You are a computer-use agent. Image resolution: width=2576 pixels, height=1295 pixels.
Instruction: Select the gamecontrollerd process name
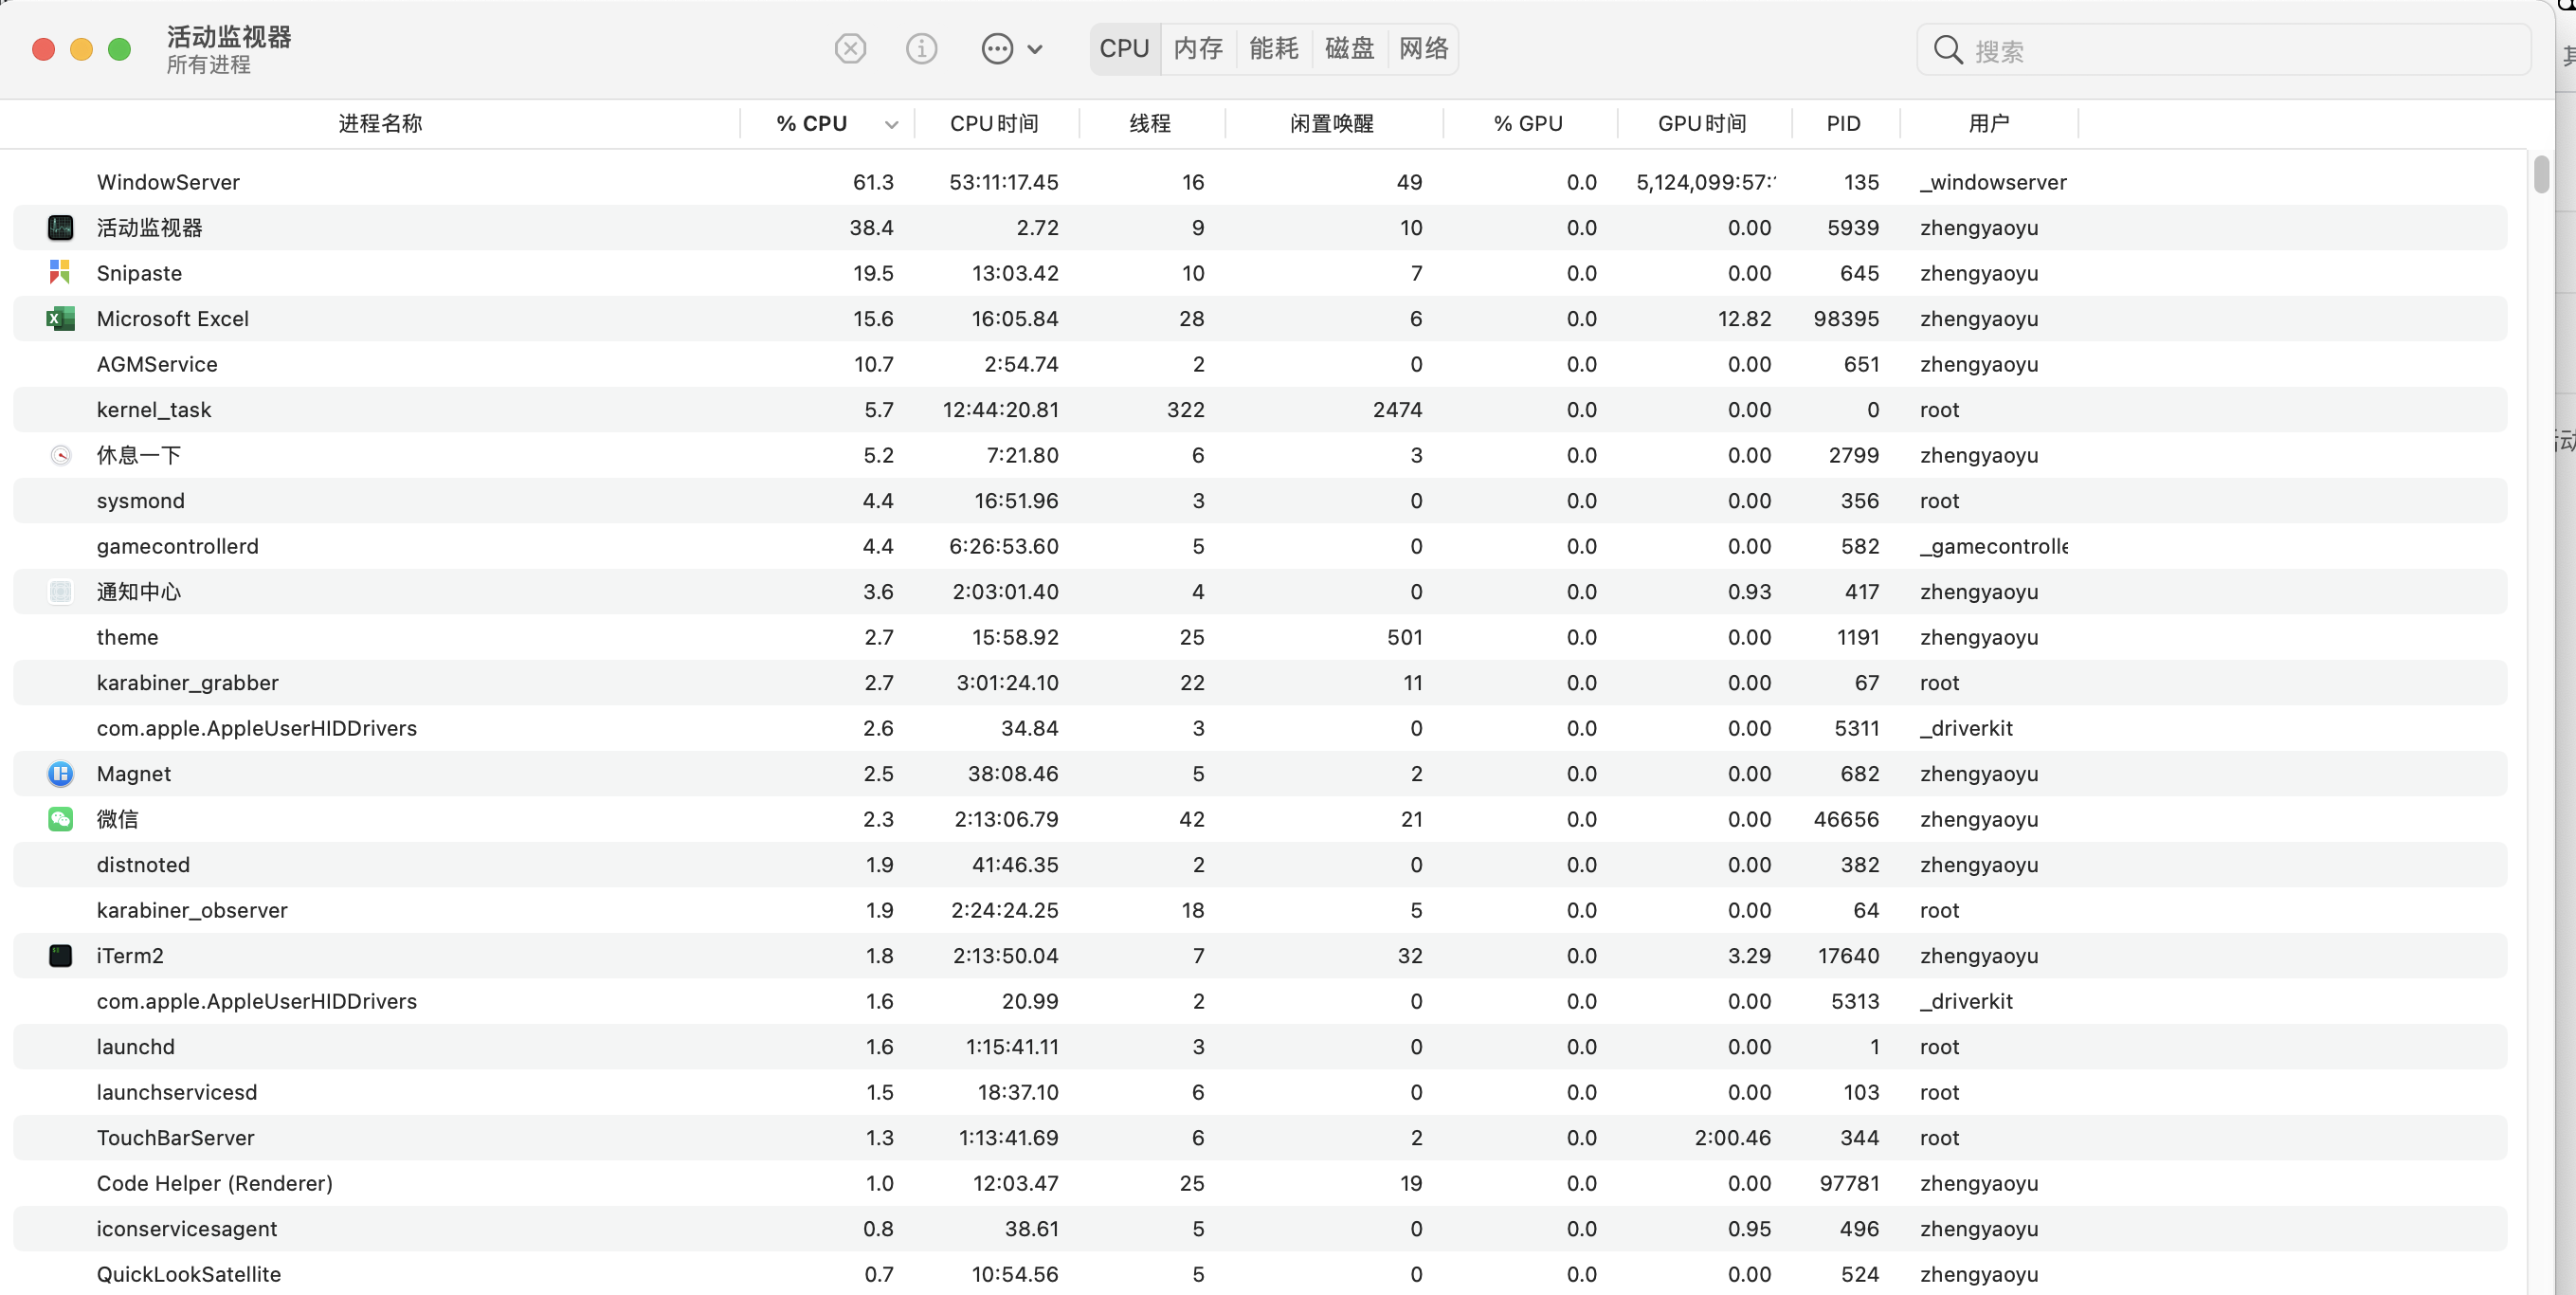click(177, 546)
